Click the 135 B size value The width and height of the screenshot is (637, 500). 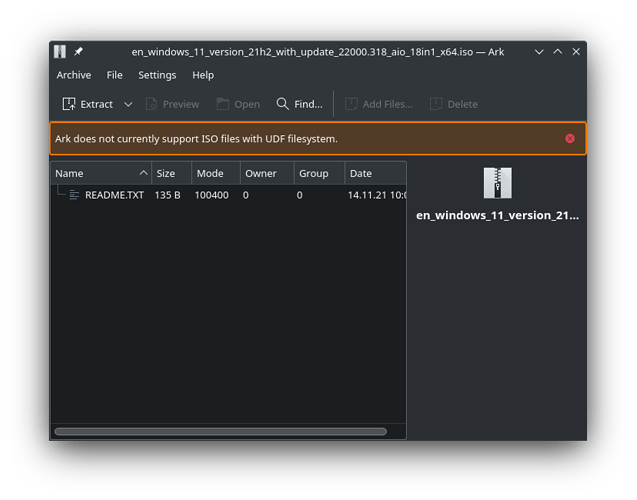[167, 195]
